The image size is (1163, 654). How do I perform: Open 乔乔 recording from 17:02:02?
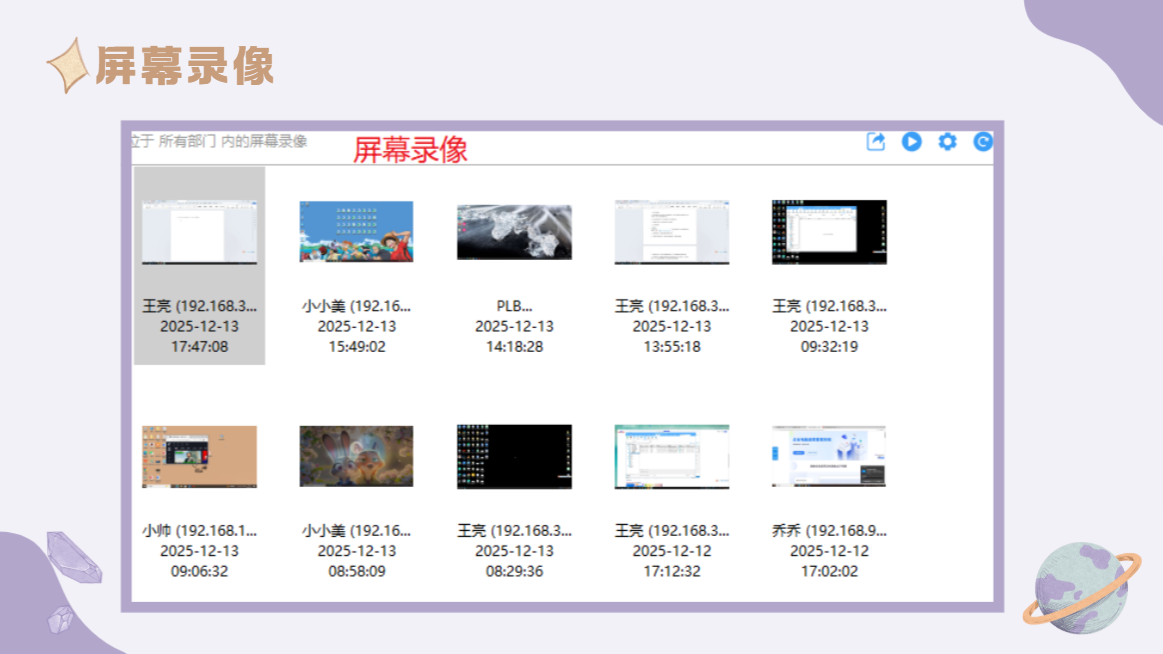click(829, 491)
